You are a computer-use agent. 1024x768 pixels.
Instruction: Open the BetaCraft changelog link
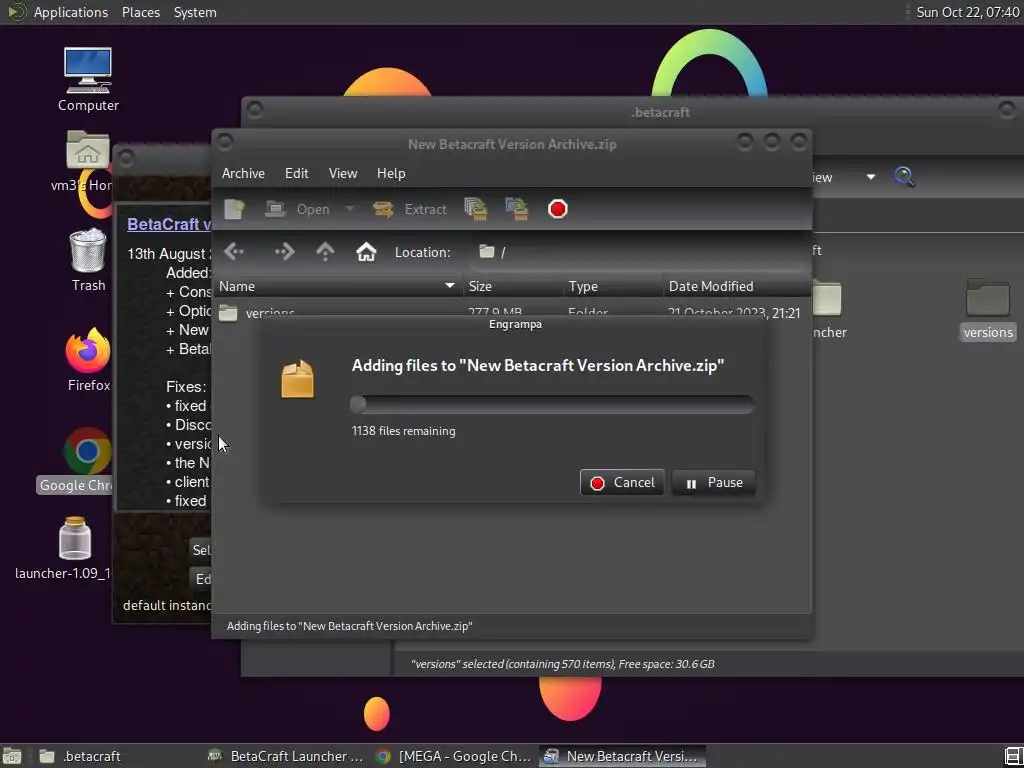tap(168, 224)
